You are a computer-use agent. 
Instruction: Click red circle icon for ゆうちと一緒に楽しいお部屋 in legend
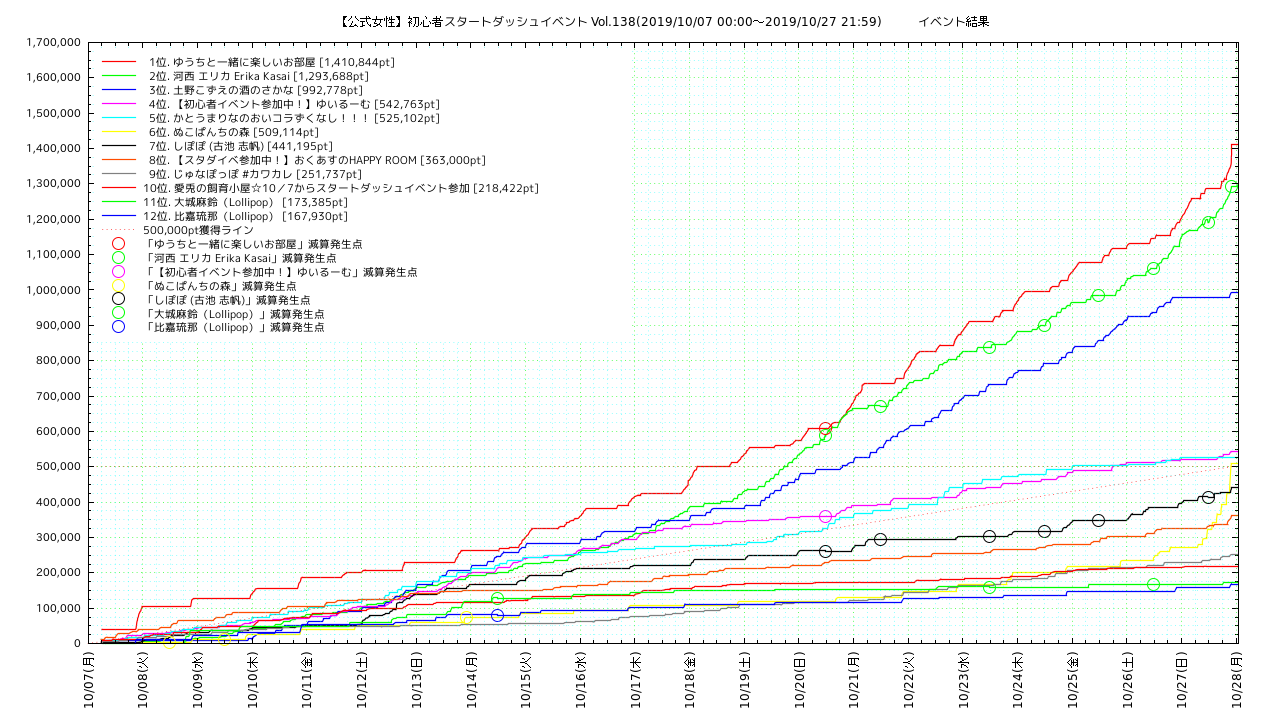point(119,244)
